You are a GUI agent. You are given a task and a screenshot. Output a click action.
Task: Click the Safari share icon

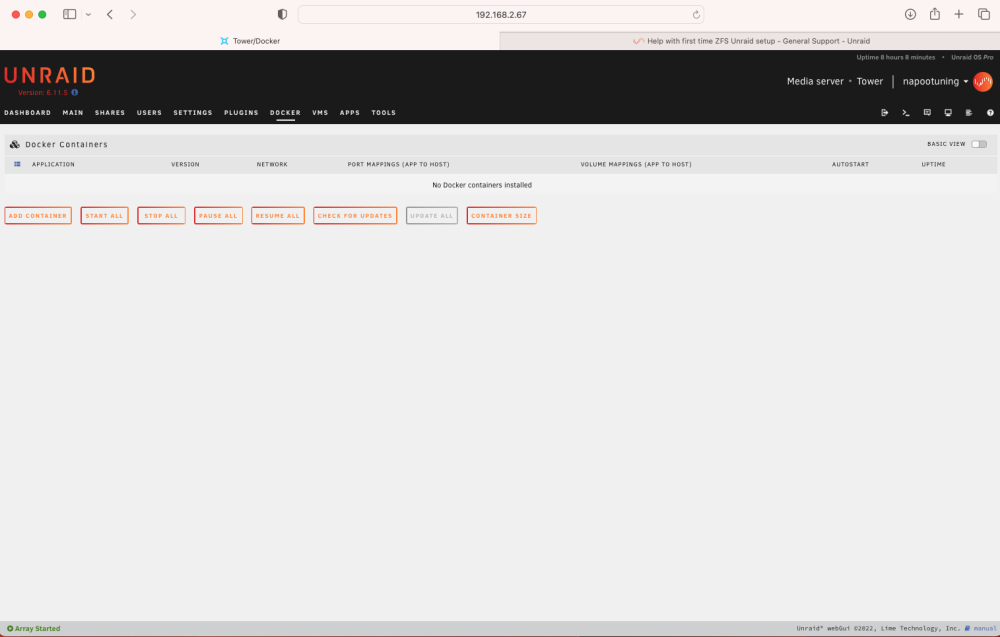(934, 14)
